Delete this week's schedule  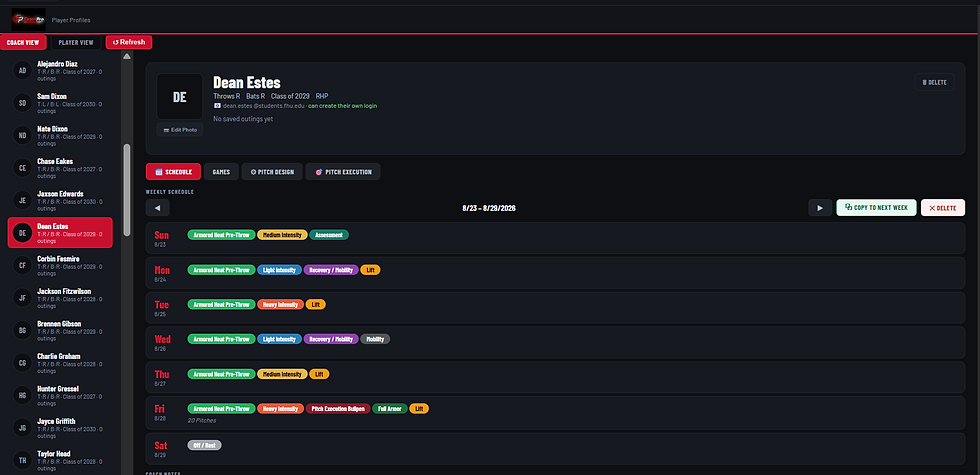pos(942,208)
